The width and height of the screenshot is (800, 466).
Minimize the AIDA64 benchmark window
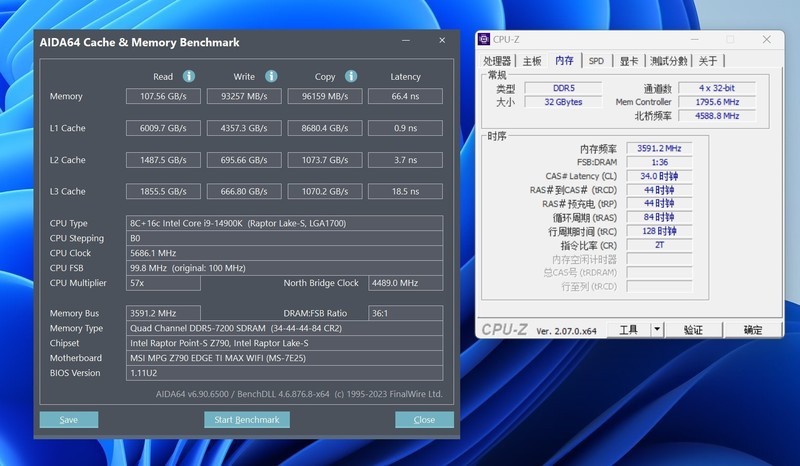(406, 40)
